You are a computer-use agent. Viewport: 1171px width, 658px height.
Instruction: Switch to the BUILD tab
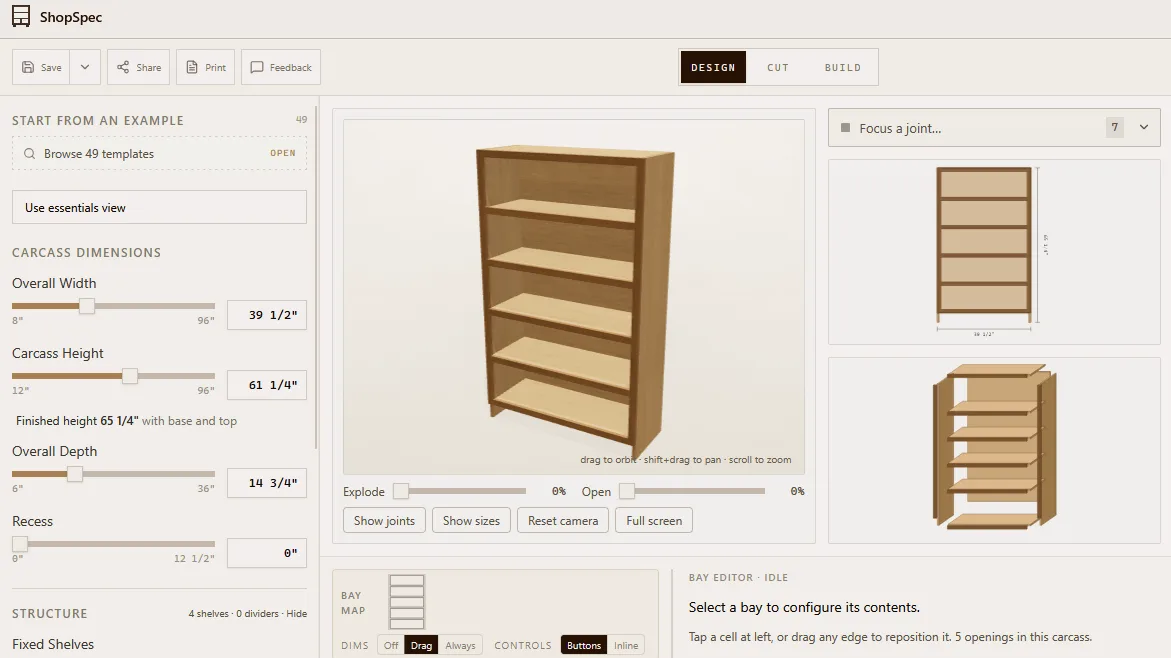(842, 67)
